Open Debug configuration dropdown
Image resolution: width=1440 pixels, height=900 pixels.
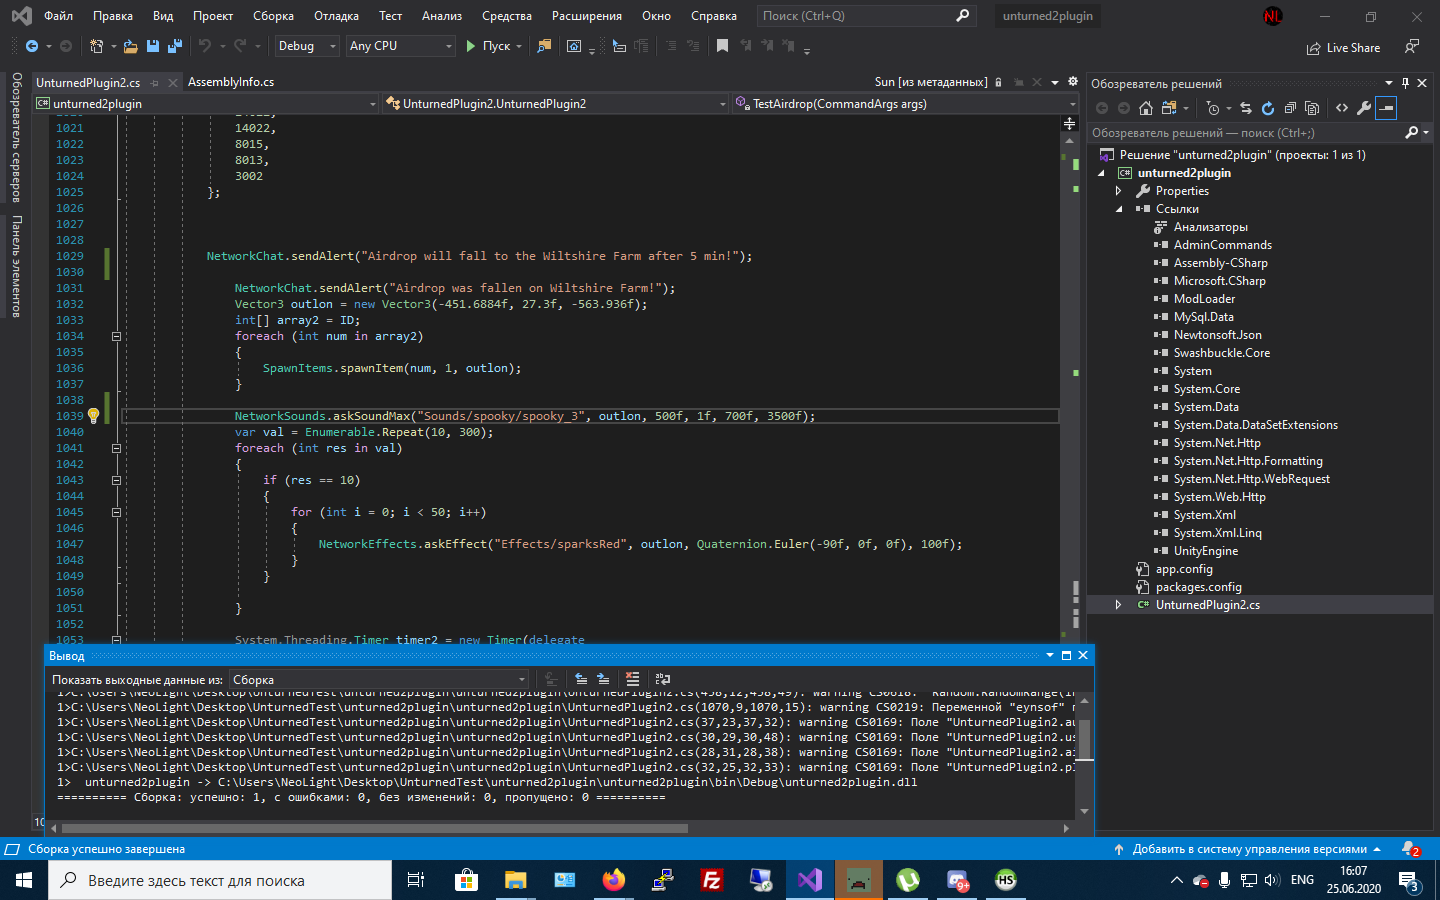point(306,46)
